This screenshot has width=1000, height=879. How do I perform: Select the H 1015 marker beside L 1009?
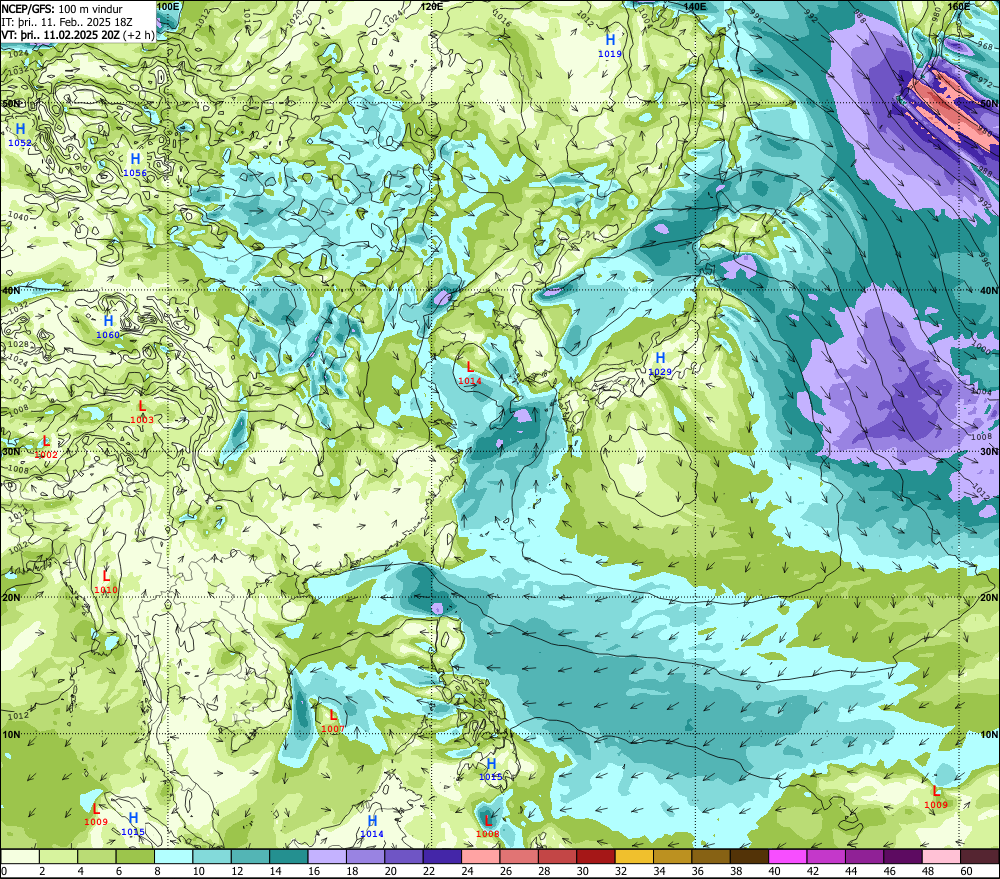[x=133, y=824]
